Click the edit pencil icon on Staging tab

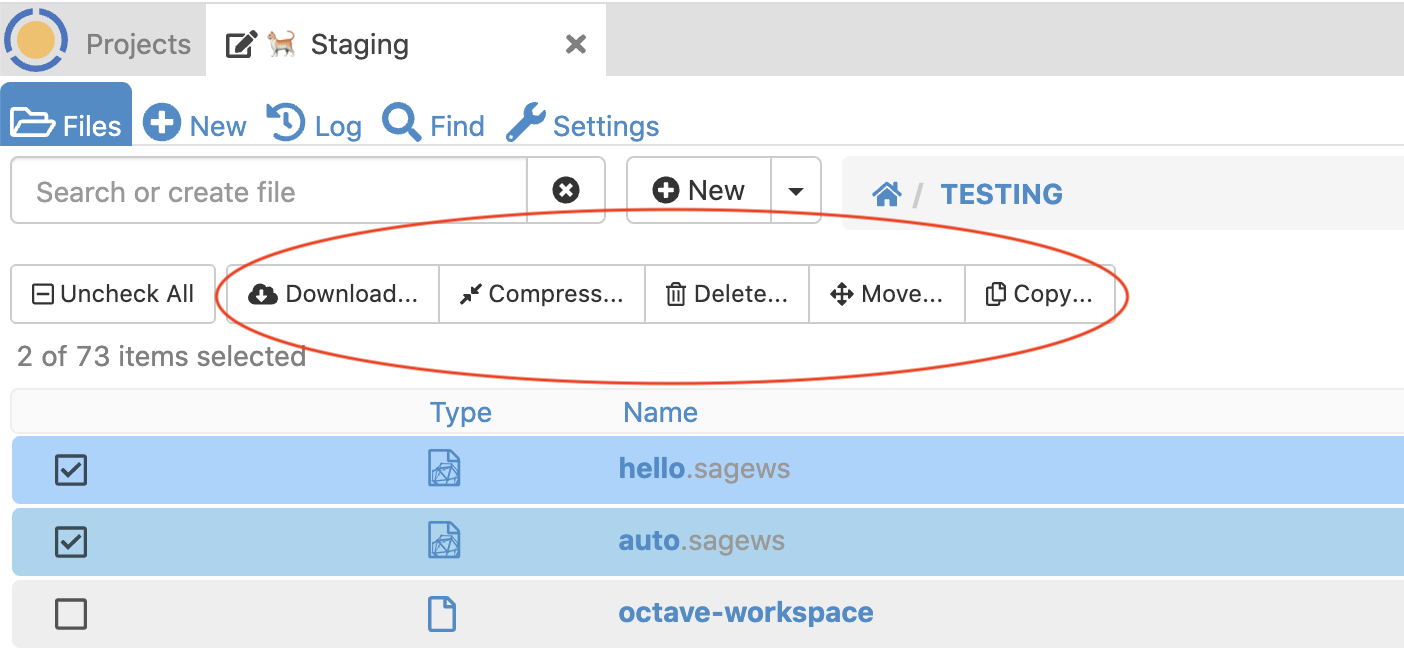241,45
